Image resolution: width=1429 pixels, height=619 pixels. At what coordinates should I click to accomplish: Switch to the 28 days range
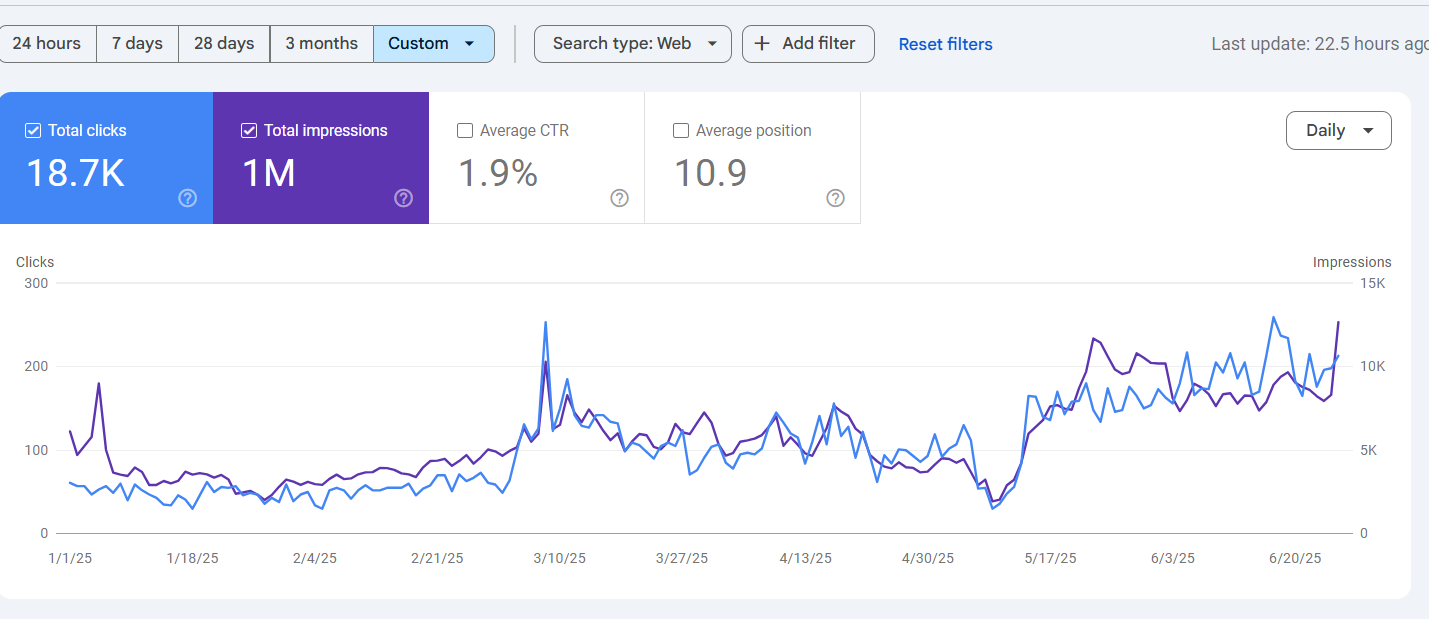[224, 44]
